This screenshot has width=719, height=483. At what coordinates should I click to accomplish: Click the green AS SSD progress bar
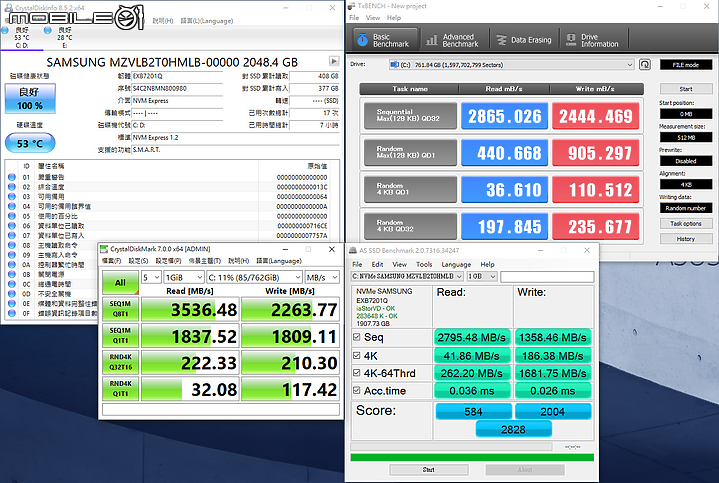(x=472, y=457)
